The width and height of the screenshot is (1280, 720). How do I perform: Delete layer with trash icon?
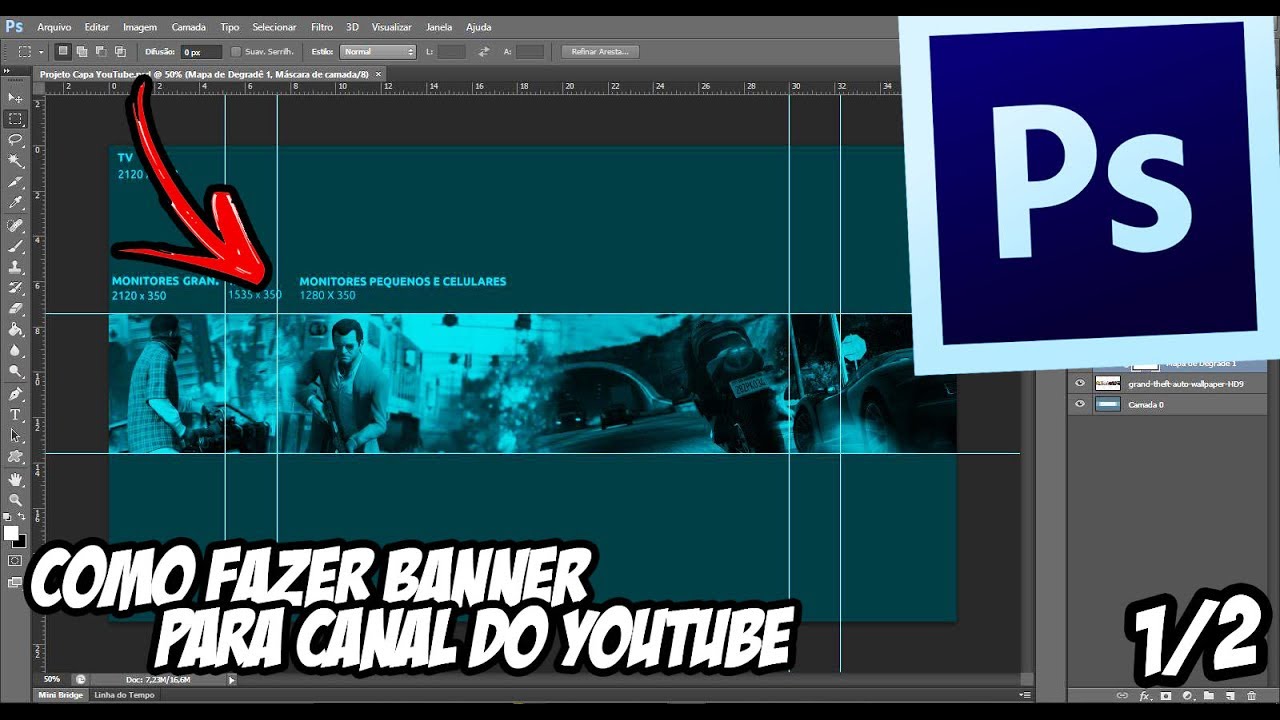tap(1251, 695)
